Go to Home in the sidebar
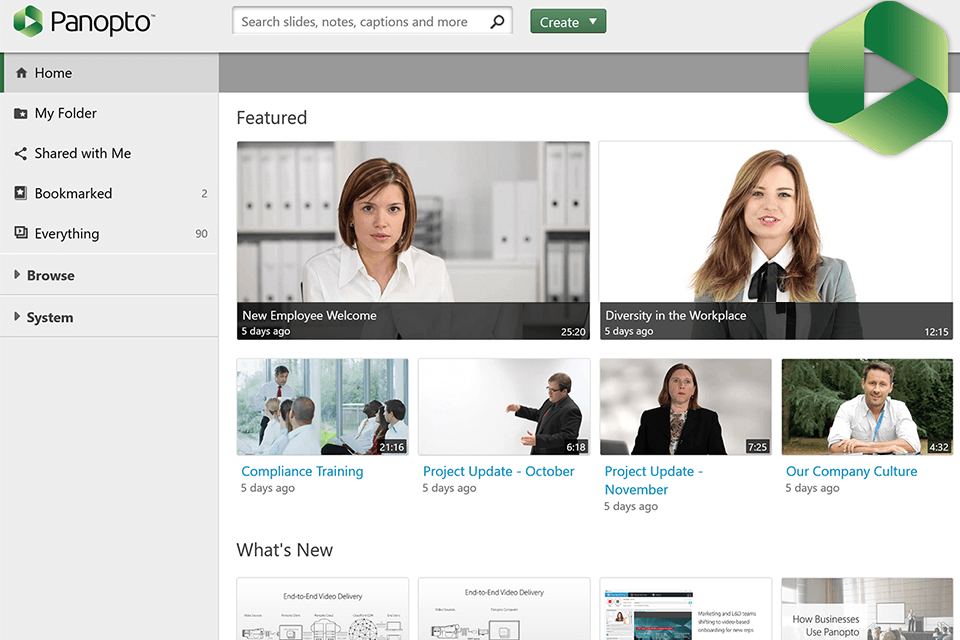 click(x=110, y=73)
